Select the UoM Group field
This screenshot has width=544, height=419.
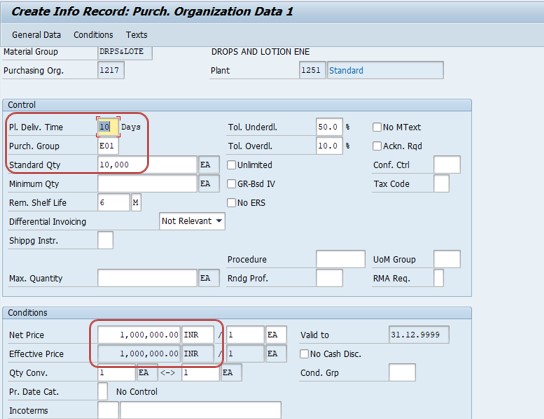point(447,259)
